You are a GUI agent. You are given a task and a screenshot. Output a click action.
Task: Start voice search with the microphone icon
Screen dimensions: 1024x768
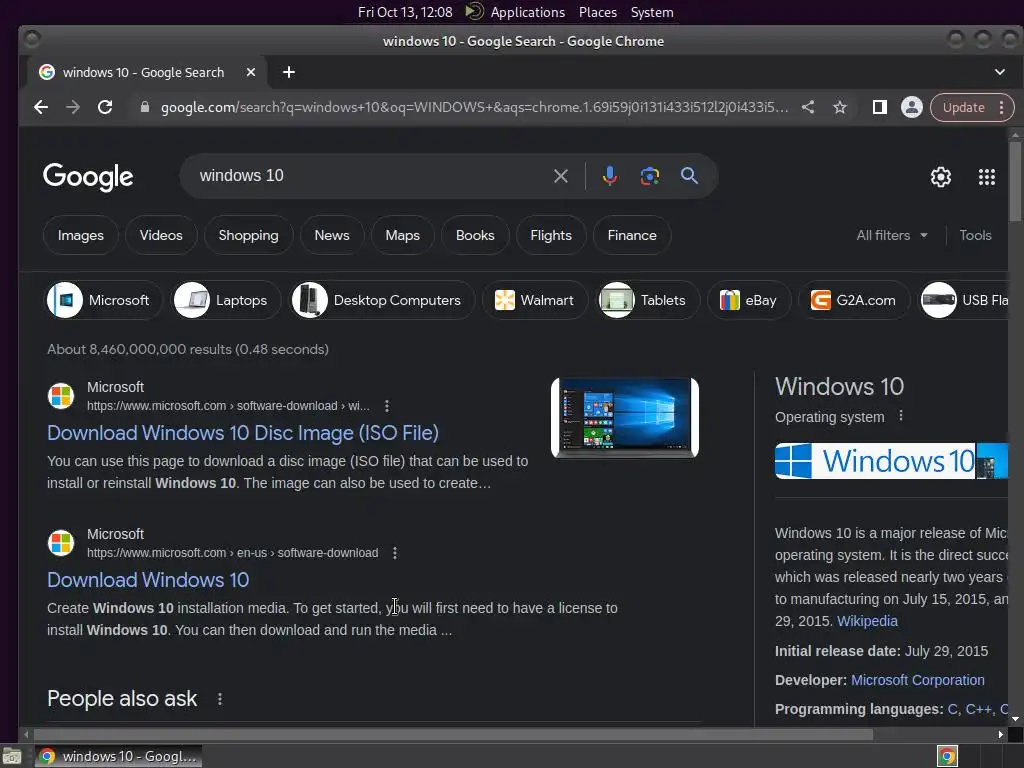609,176
